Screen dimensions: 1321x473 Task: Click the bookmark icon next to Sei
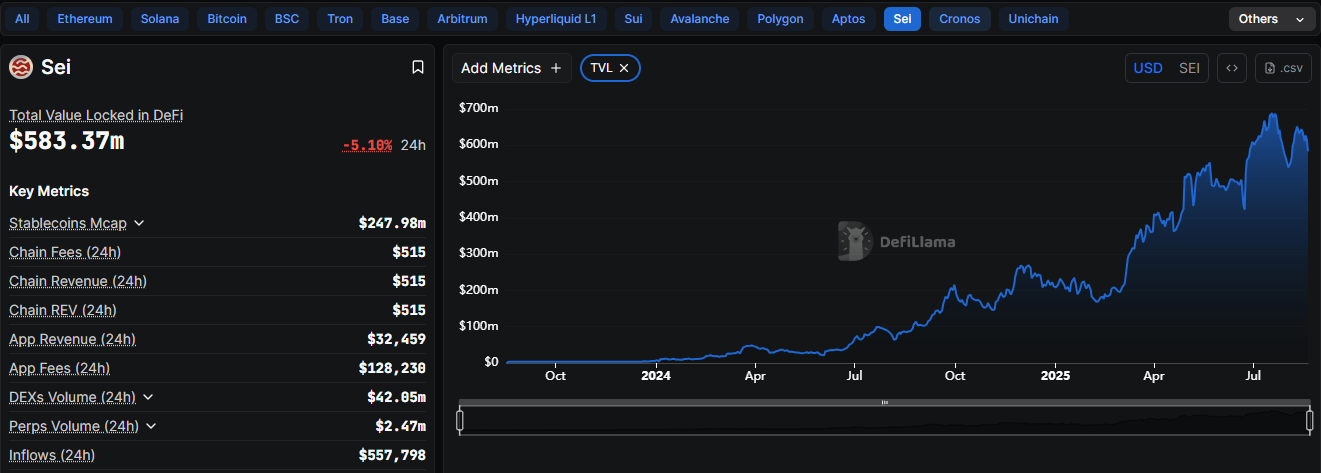(x=418, y=67)
